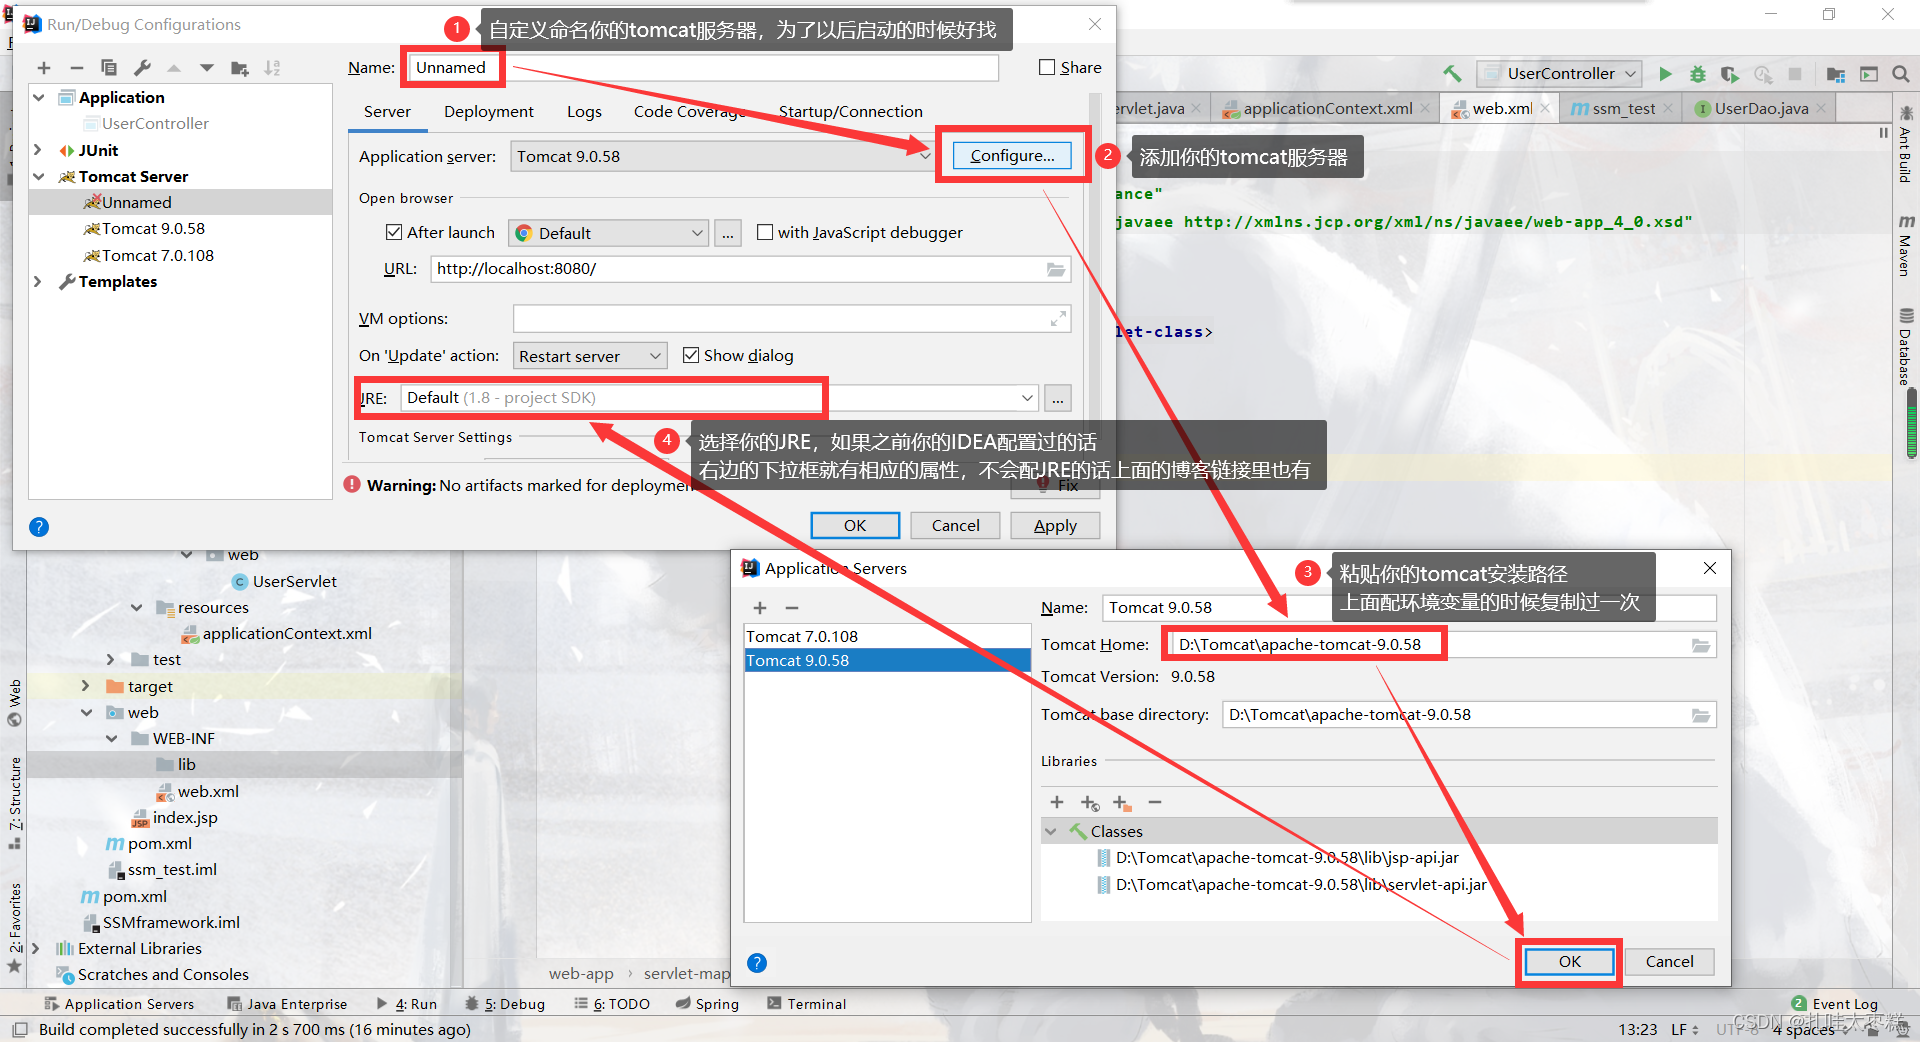Enable with JavaScript debugger checkbox
Image resolution: width=1920 pixels, height=1042 pixels.
tap(765, 232)
